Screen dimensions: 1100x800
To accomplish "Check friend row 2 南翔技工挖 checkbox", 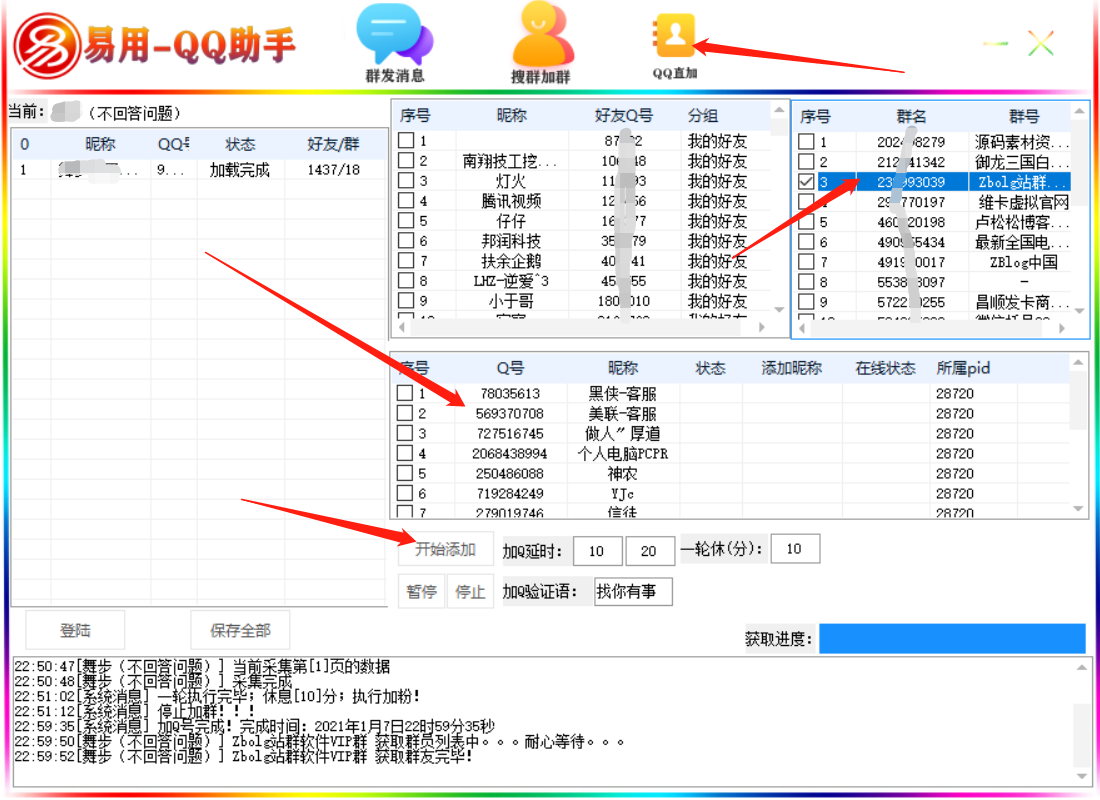I will pos(406,161).
